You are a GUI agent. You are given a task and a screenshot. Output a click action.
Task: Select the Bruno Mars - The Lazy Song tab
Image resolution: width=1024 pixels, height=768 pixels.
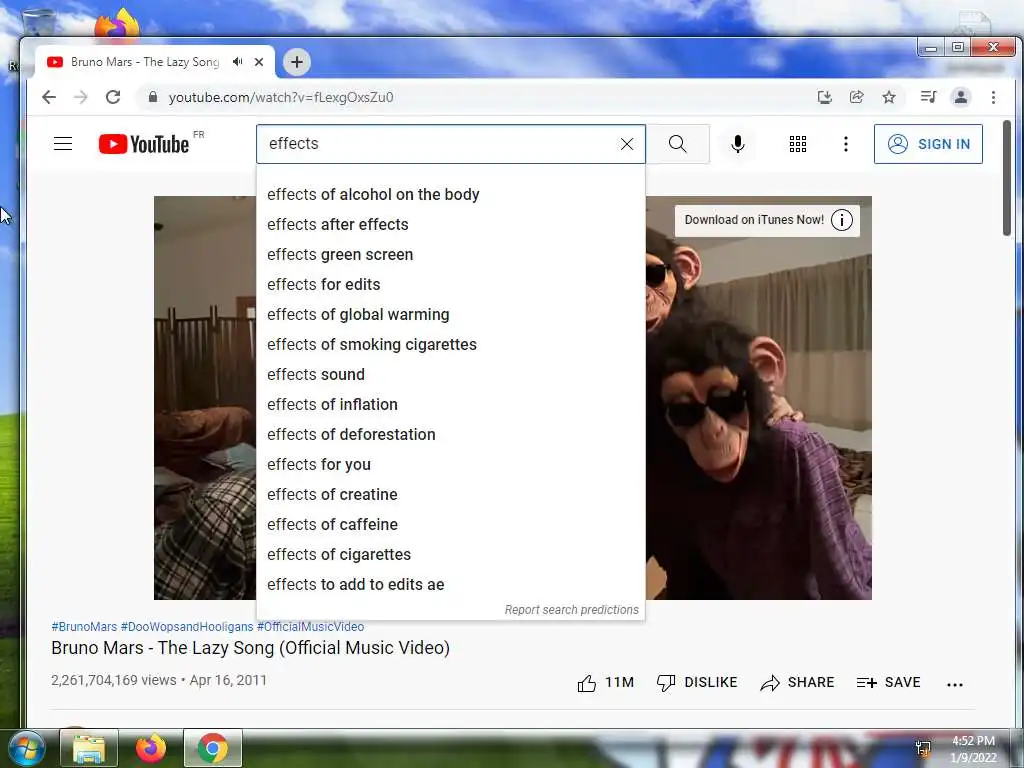click(x=145, y=61)
